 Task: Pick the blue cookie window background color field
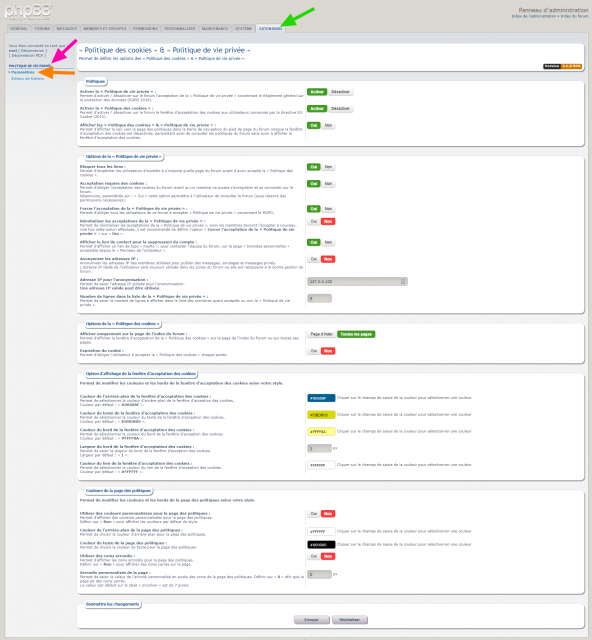point(321,398)
